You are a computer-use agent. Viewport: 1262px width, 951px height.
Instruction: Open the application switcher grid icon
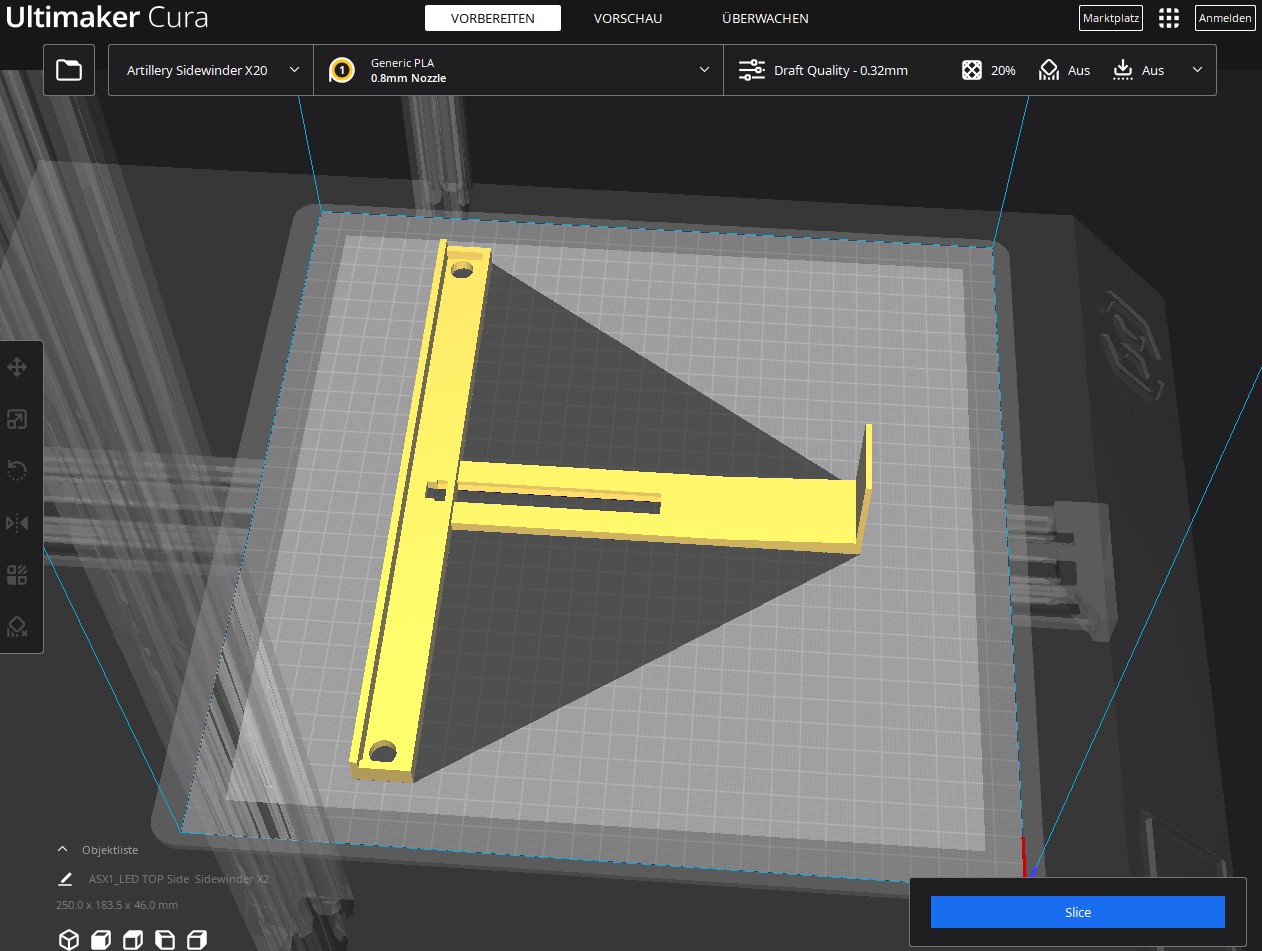1168,18
